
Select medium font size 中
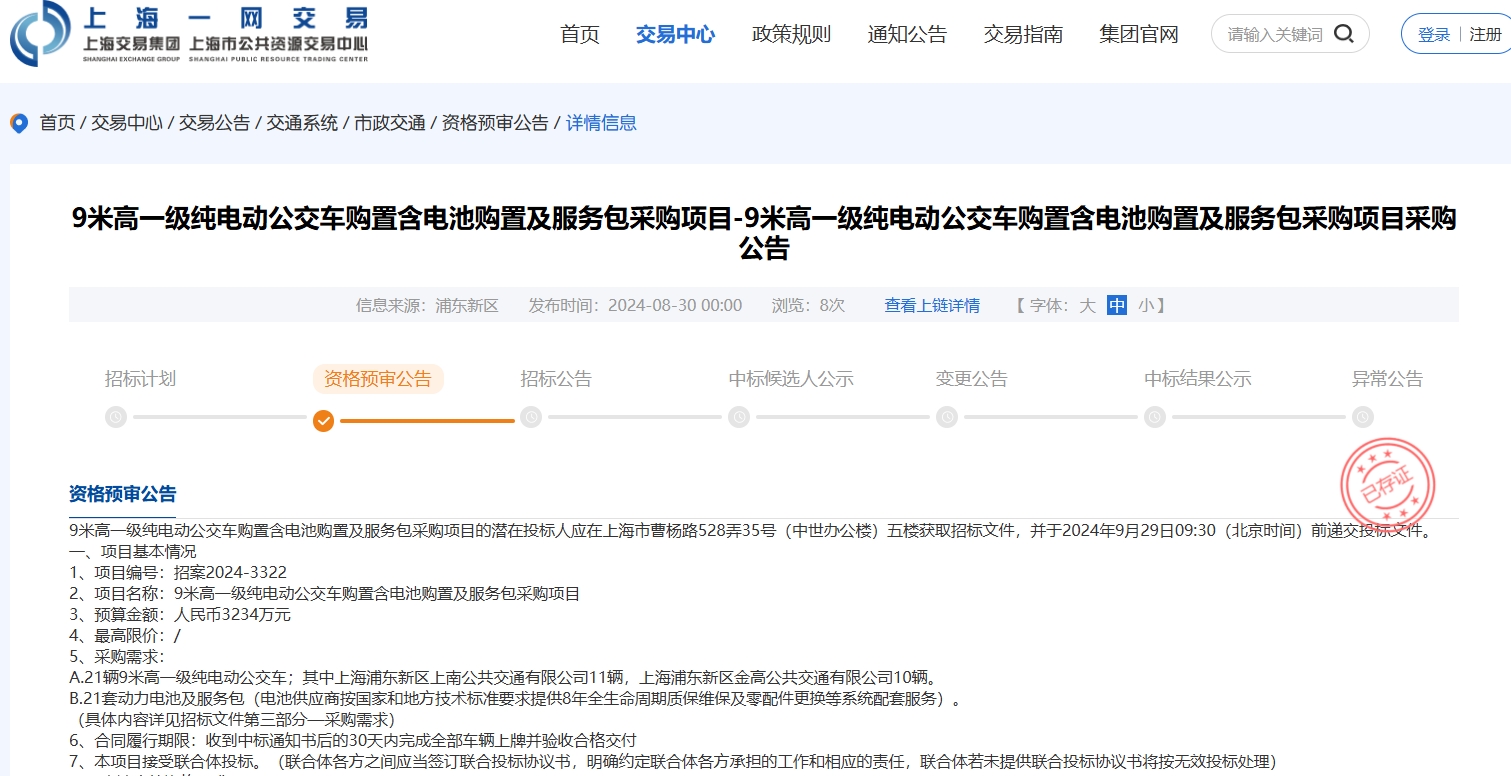click(x=1117, y=305)
